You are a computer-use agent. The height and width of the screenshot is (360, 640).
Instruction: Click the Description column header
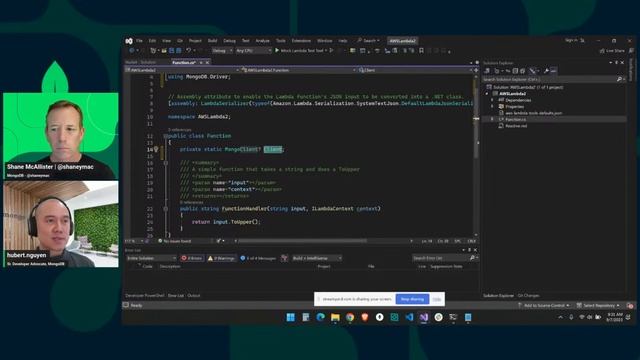click(x=170, y=267)
